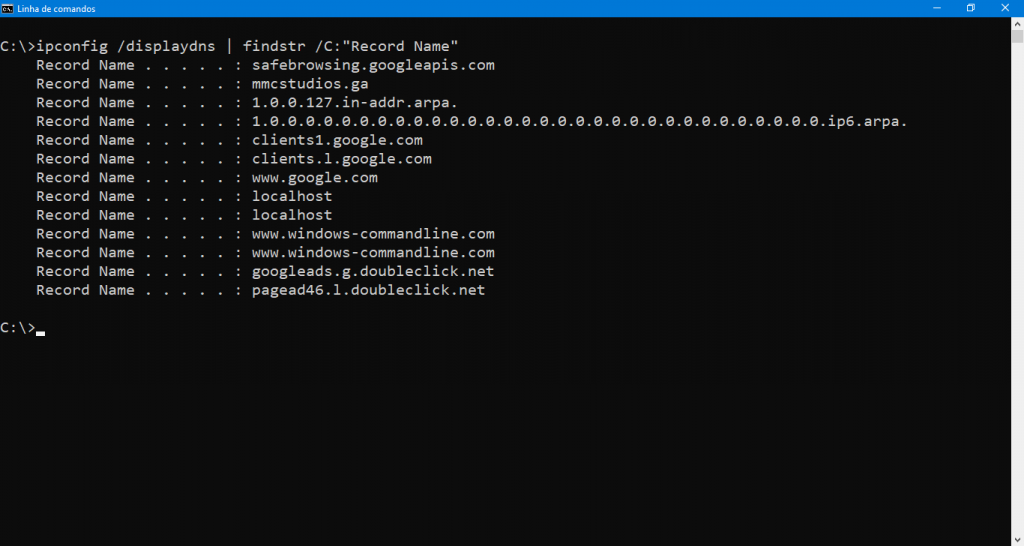The width and height of the screenshot is (1024, 546).
Task: Click the googleads.g.doubleclick.net record entry
Action: [373, 271]
